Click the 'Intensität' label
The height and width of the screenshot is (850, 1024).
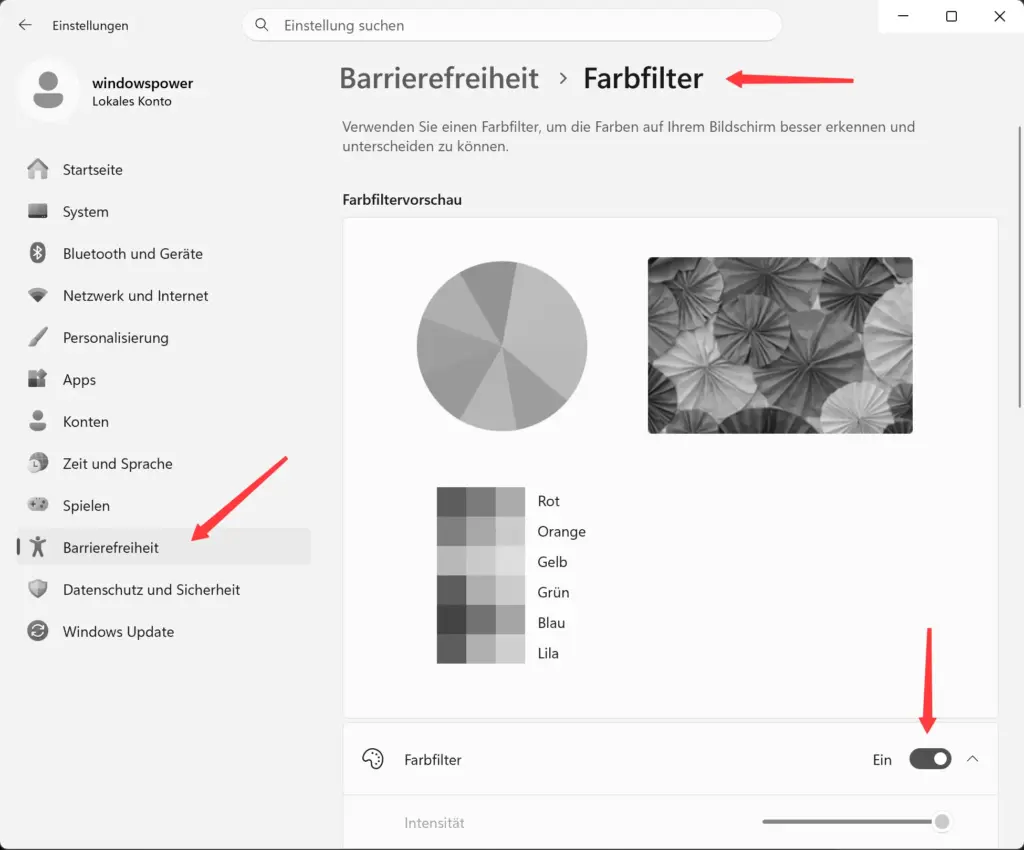pos(434,823)
